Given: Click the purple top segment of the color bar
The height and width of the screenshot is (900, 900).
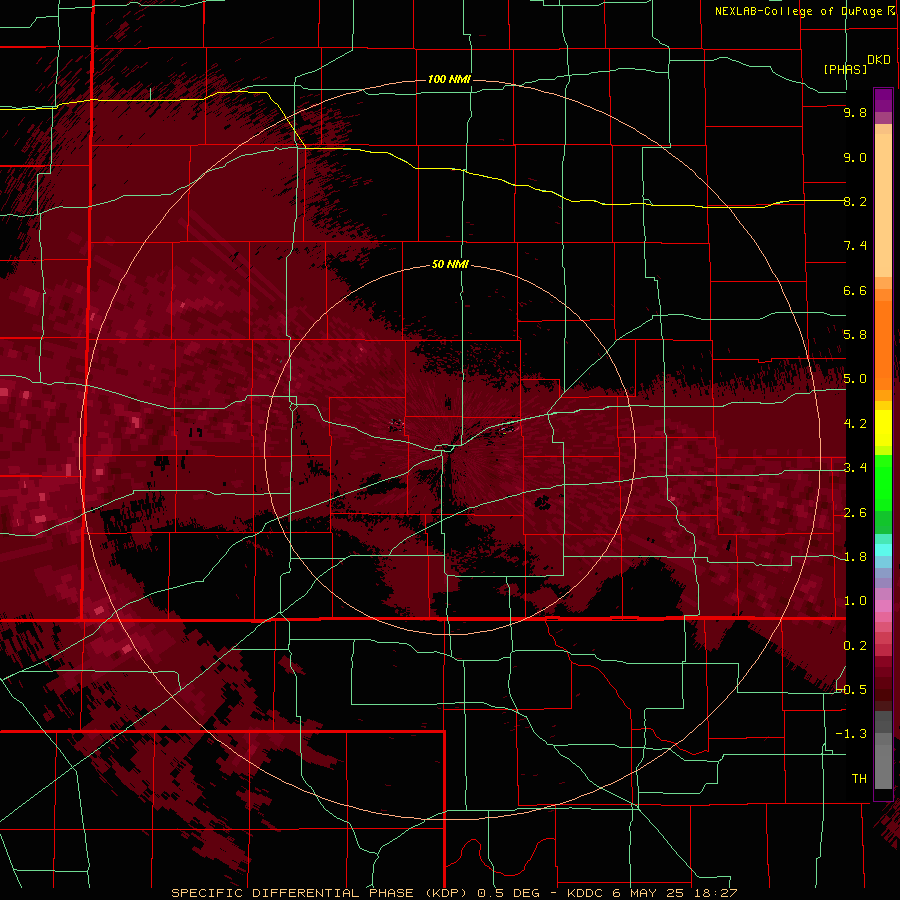Looking at the screenshot, I should [883, 101].
